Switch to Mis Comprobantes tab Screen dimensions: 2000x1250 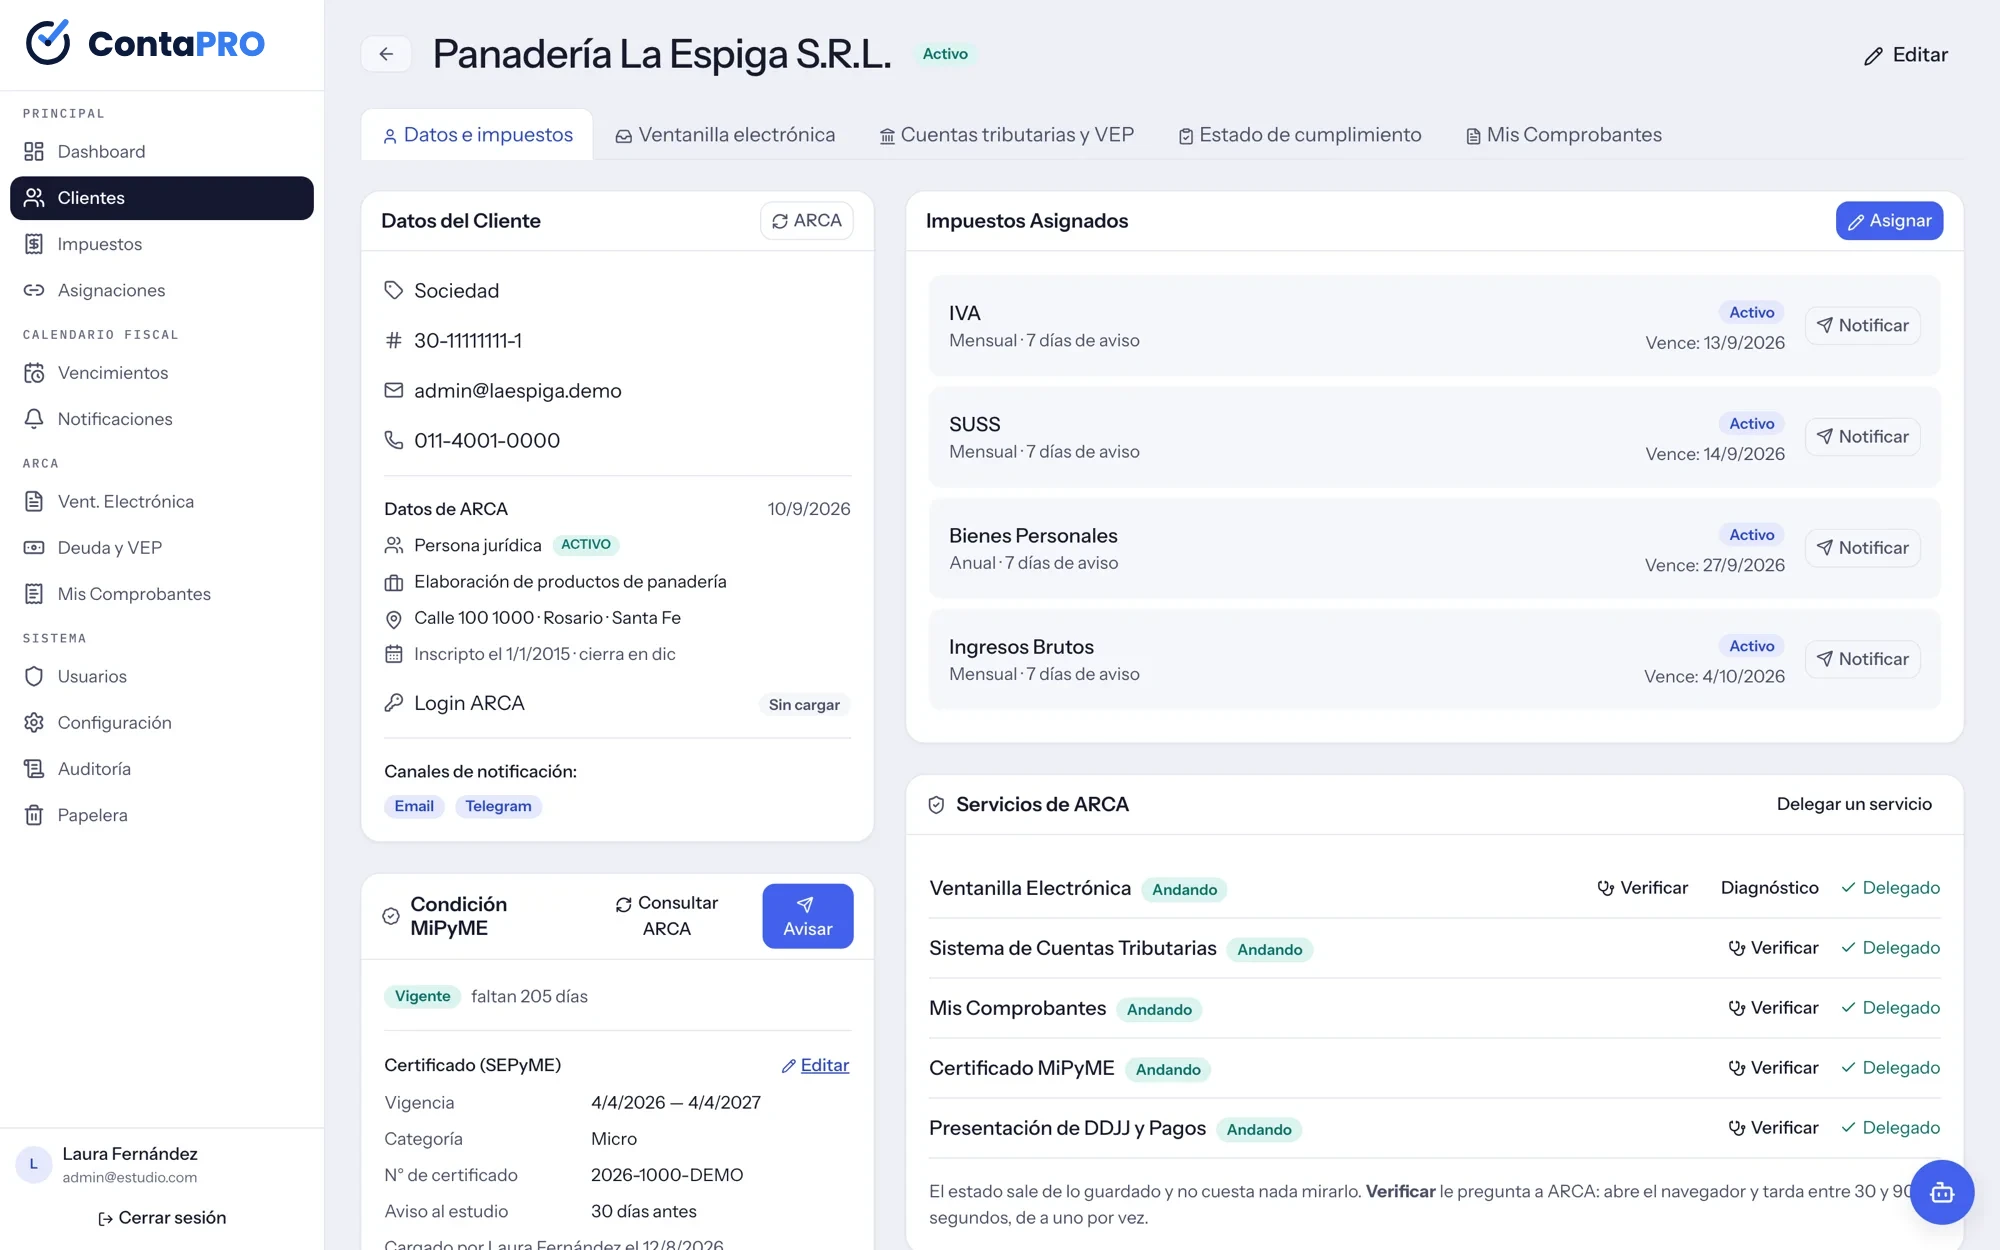click(x=1563, y=135)
